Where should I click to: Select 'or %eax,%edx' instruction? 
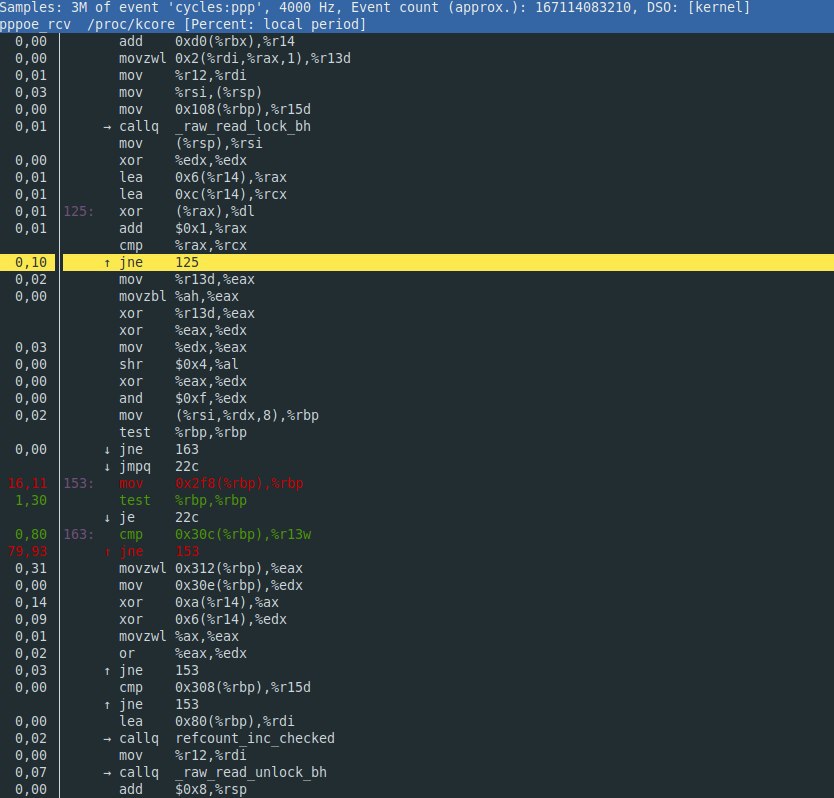[x=182, y=653]
